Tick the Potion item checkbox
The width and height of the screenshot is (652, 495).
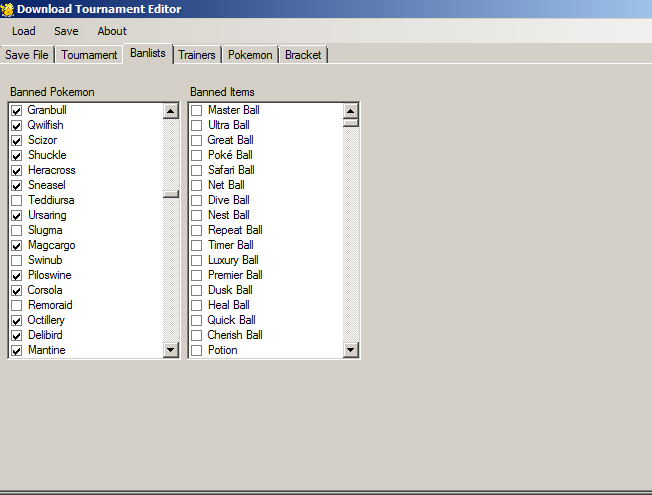[x=197, y=350]
